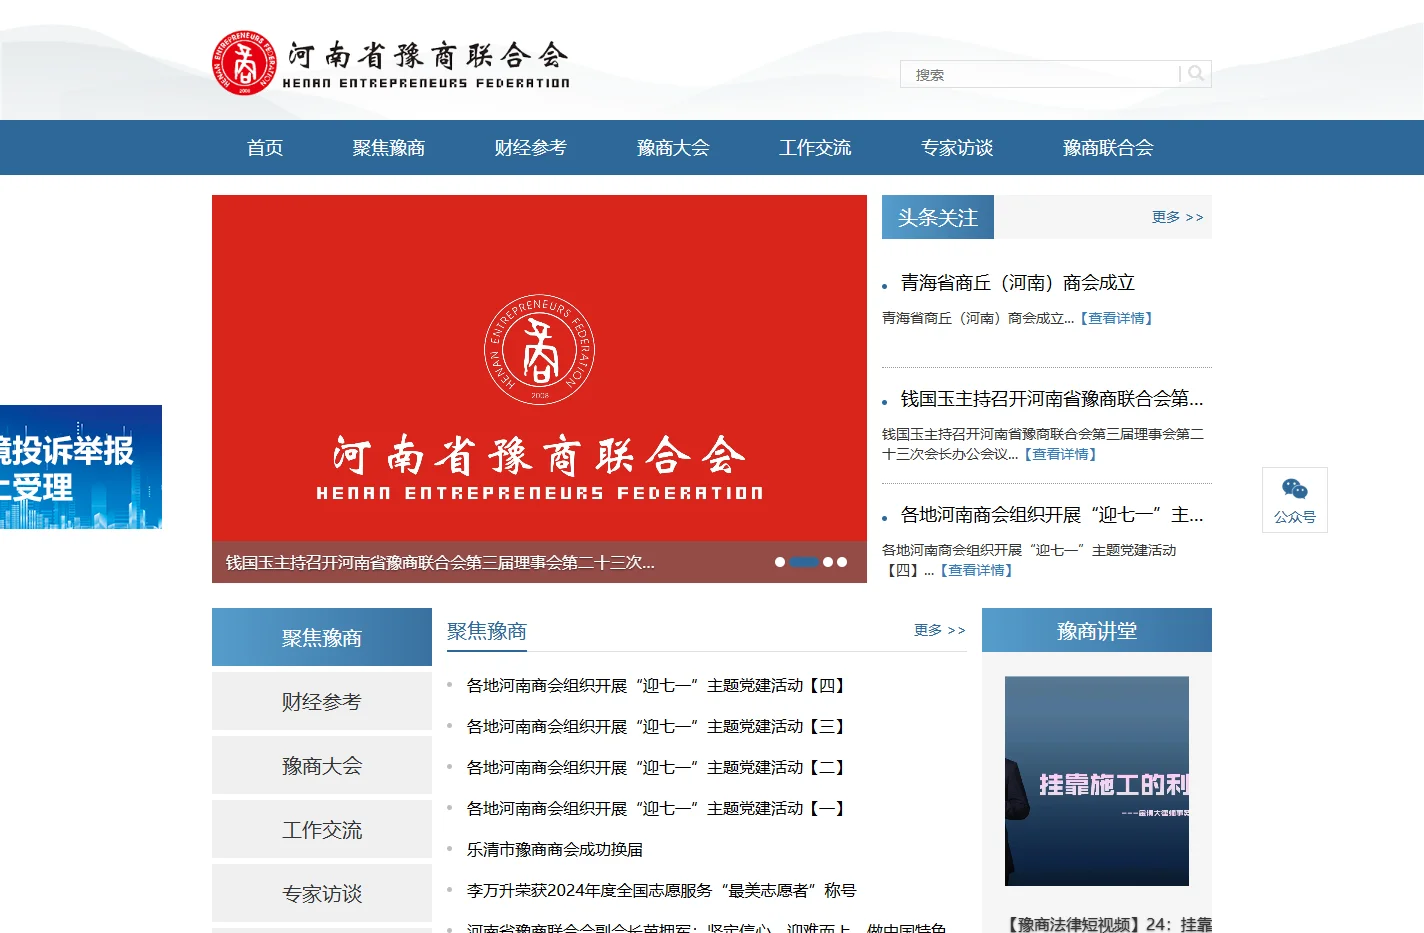
Task: Open article 主题党建活动【三】 in list
Action: click(659, 727)
